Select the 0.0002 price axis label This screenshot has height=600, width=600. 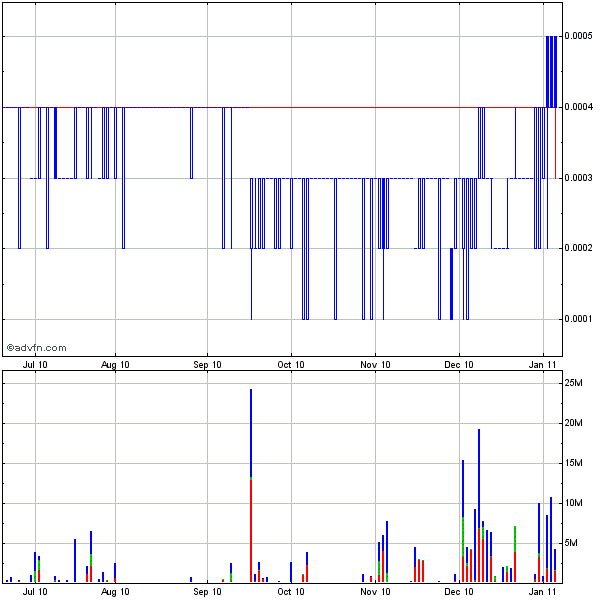point(578,248)
